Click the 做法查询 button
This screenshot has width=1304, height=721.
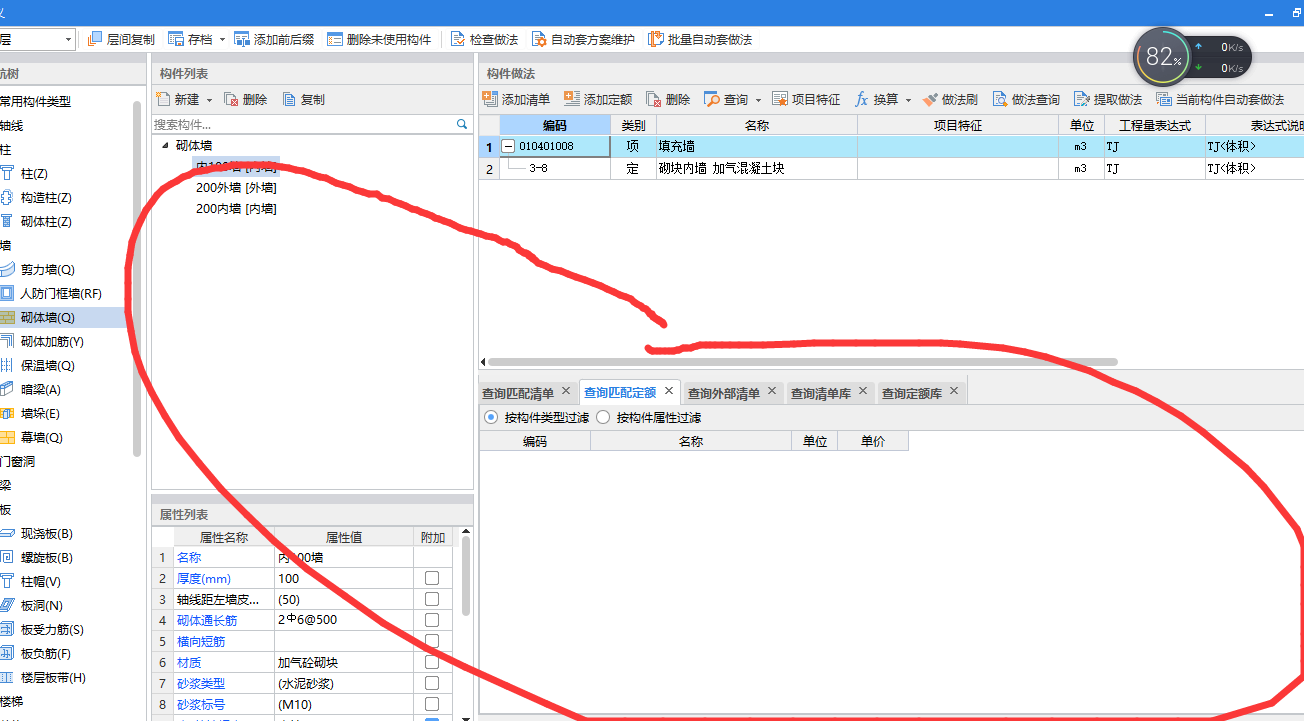point(1026,99)
